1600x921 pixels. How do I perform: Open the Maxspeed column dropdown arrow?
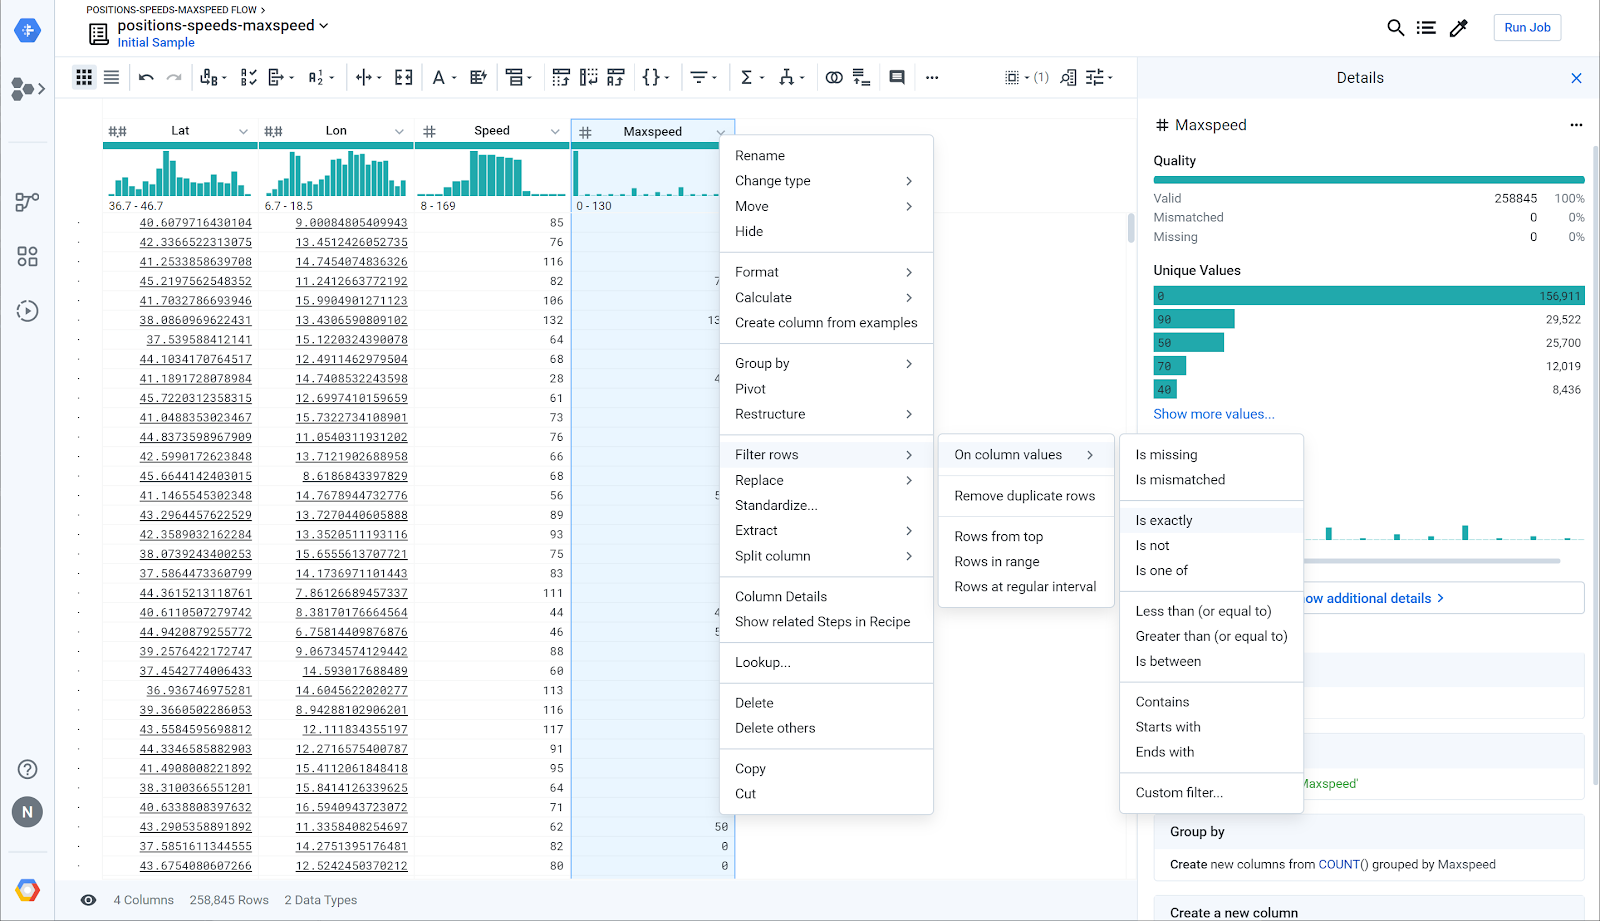(x=721, y=132)
